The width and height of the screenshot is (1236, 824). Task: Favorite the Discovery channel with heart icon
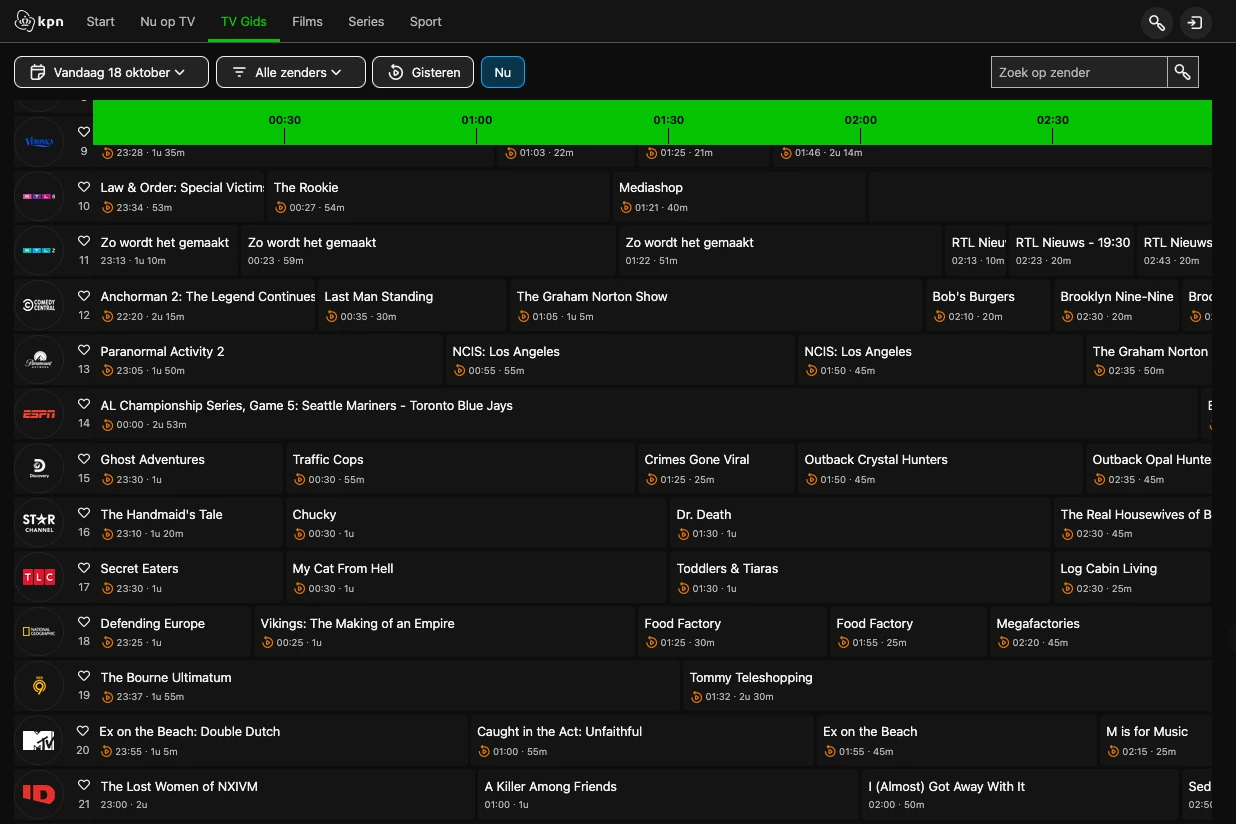84,459
